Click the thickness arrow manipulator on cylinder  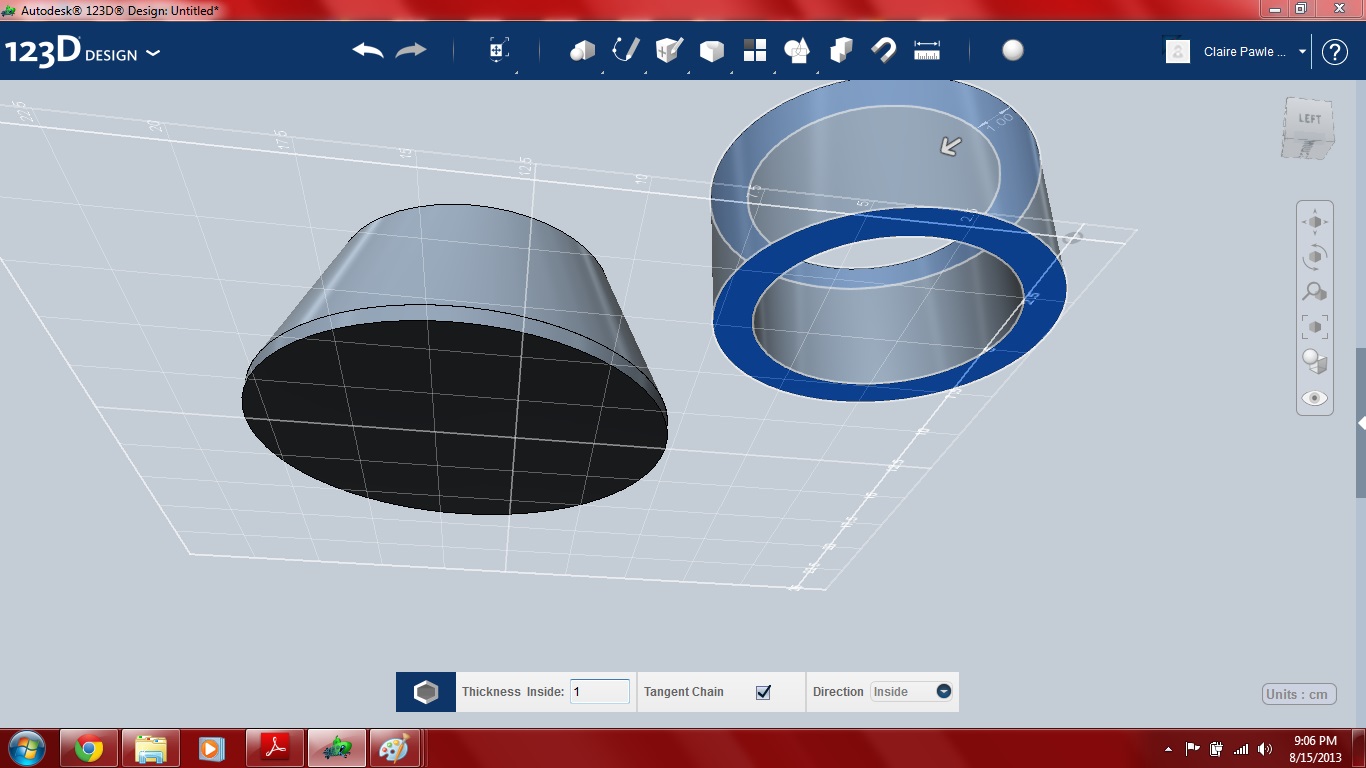coord(950,146)
